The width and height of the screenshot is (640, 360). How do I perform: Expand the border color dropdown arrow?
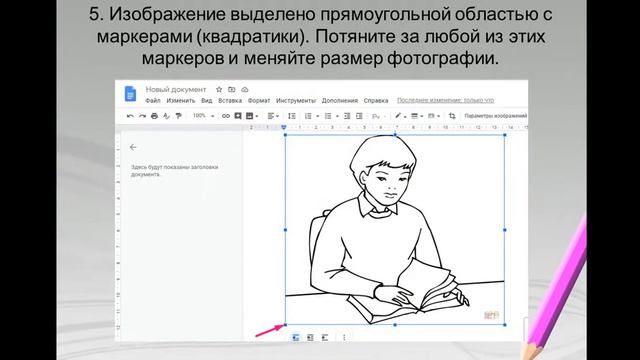point(405,116)
